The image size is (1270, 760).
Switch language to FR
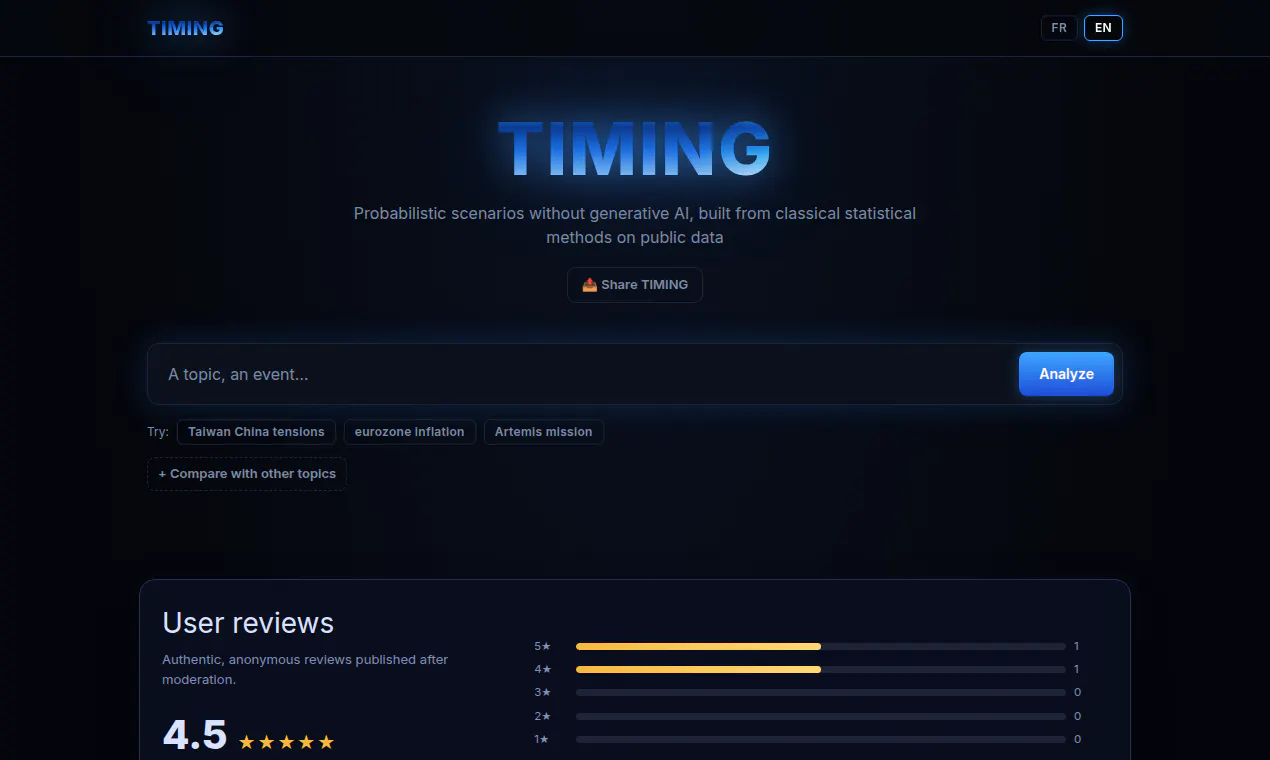point(1059,28)
